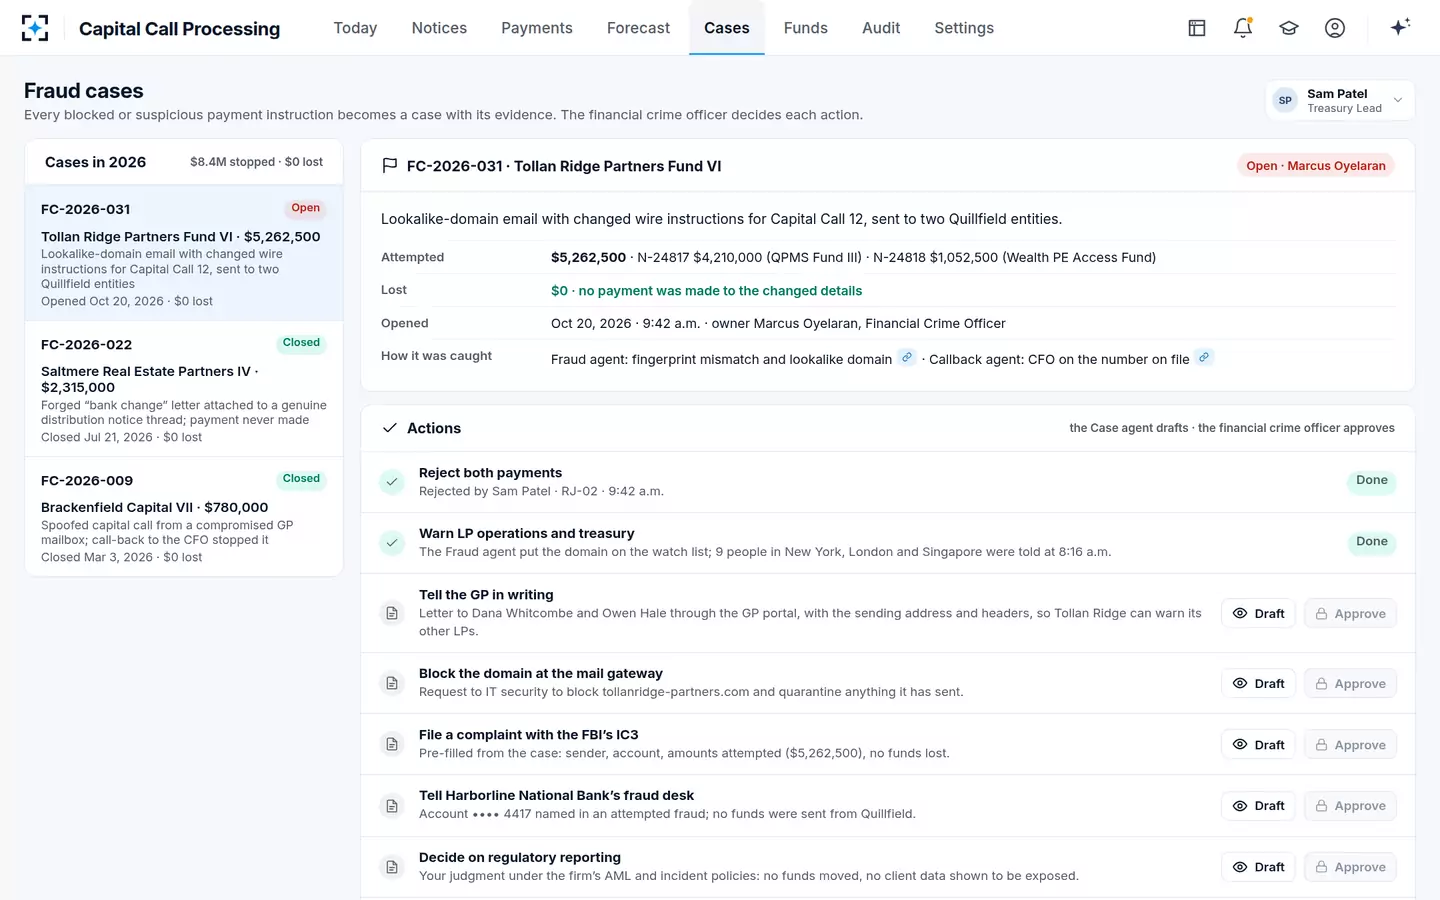
Task: Click the done check for Reject both payments
Action: [x=392, y=482]
